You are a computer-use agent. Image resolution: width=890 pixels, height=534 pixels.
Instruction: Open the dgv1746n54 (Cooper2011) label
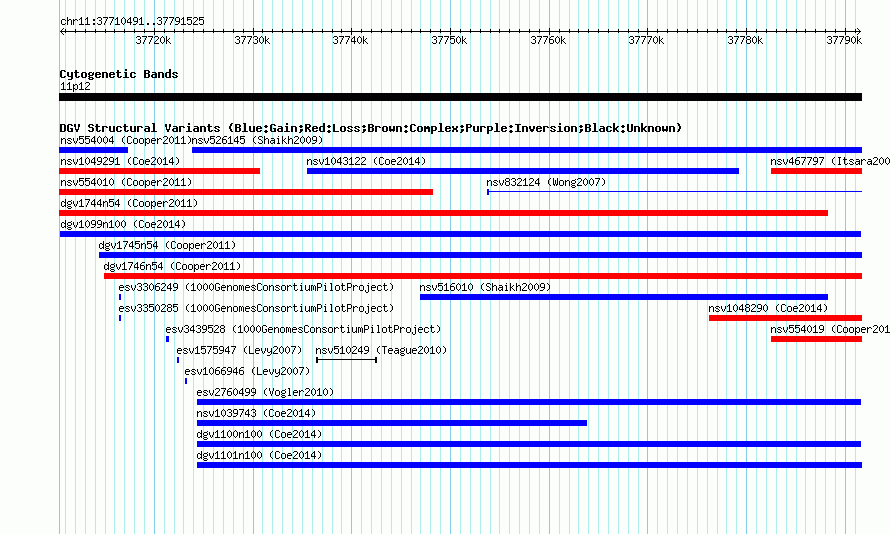coord(172,266)
